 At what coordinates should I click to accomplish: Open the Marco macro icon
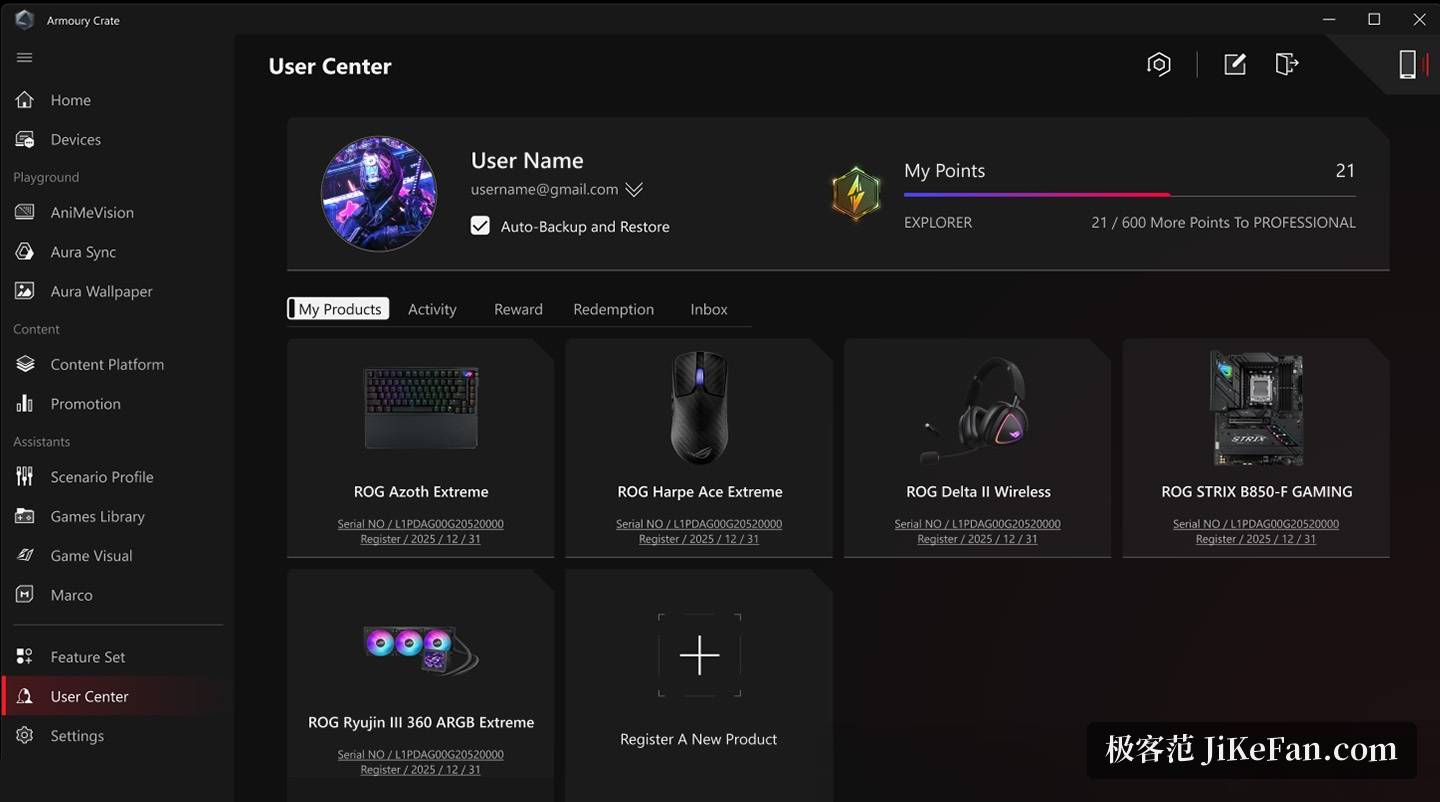point(25,595)
